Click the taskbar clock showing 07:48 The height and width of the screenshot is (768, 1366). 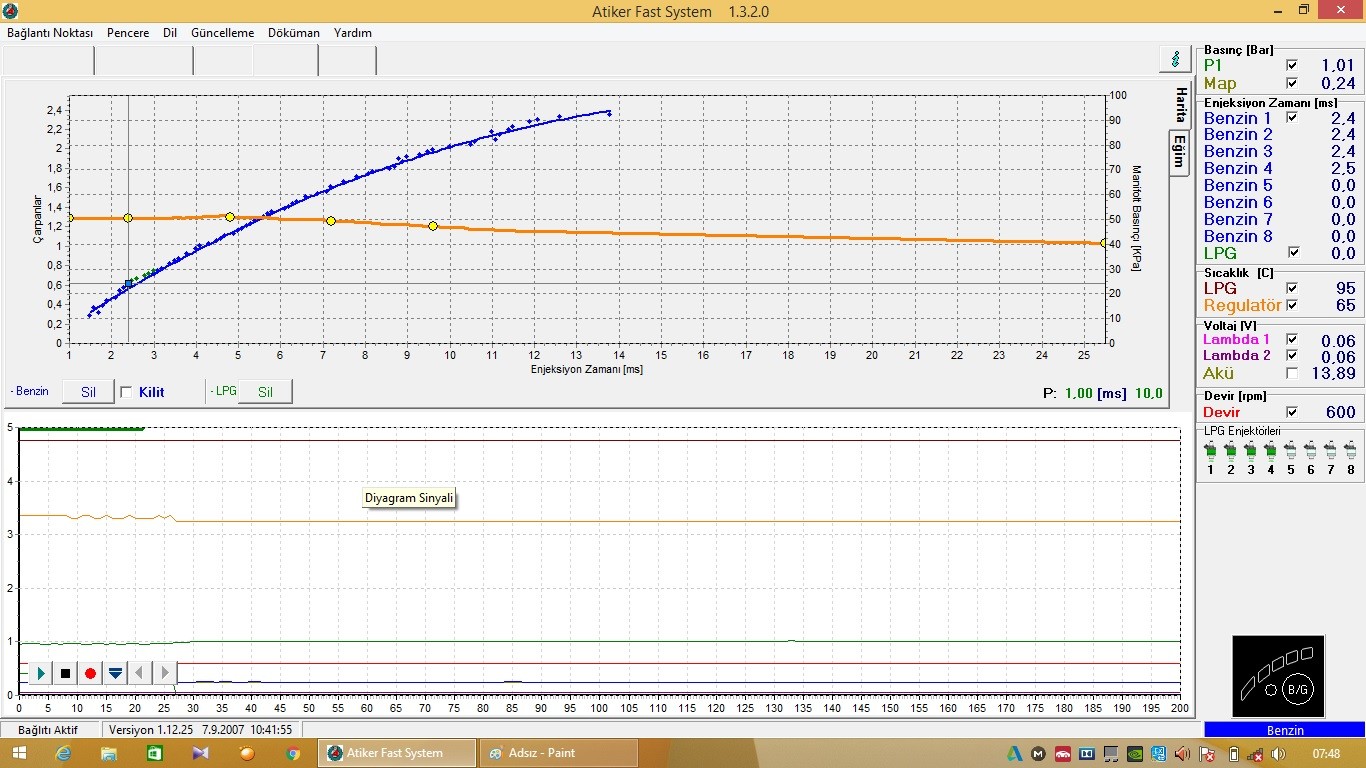(1326, 753)
